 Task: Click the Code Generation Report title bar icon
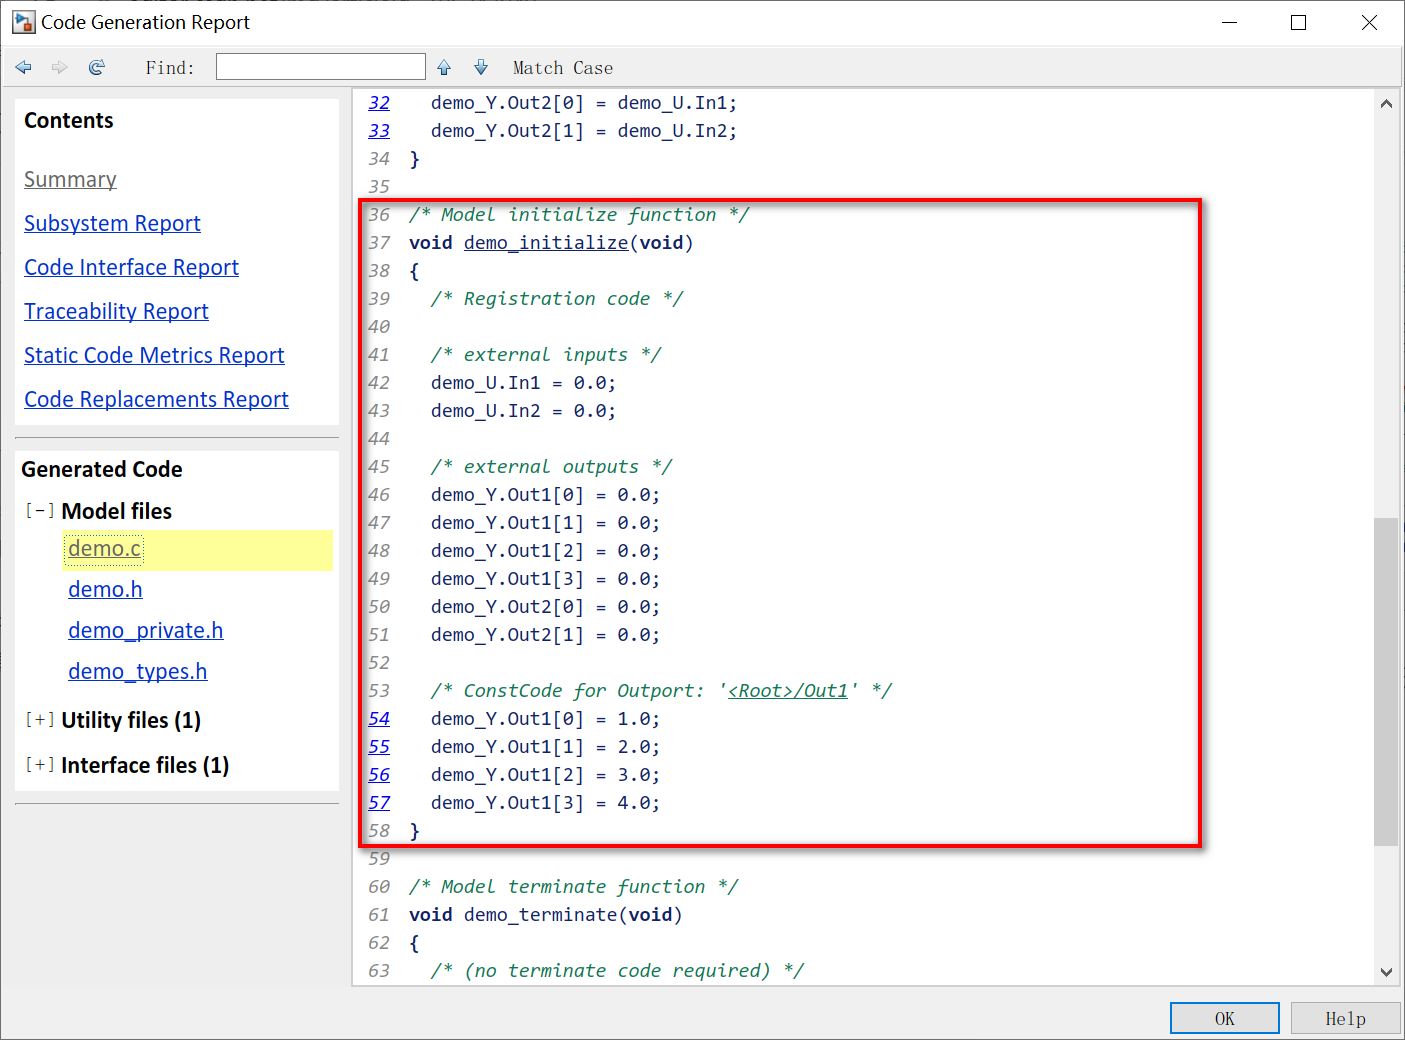point(22,21)
